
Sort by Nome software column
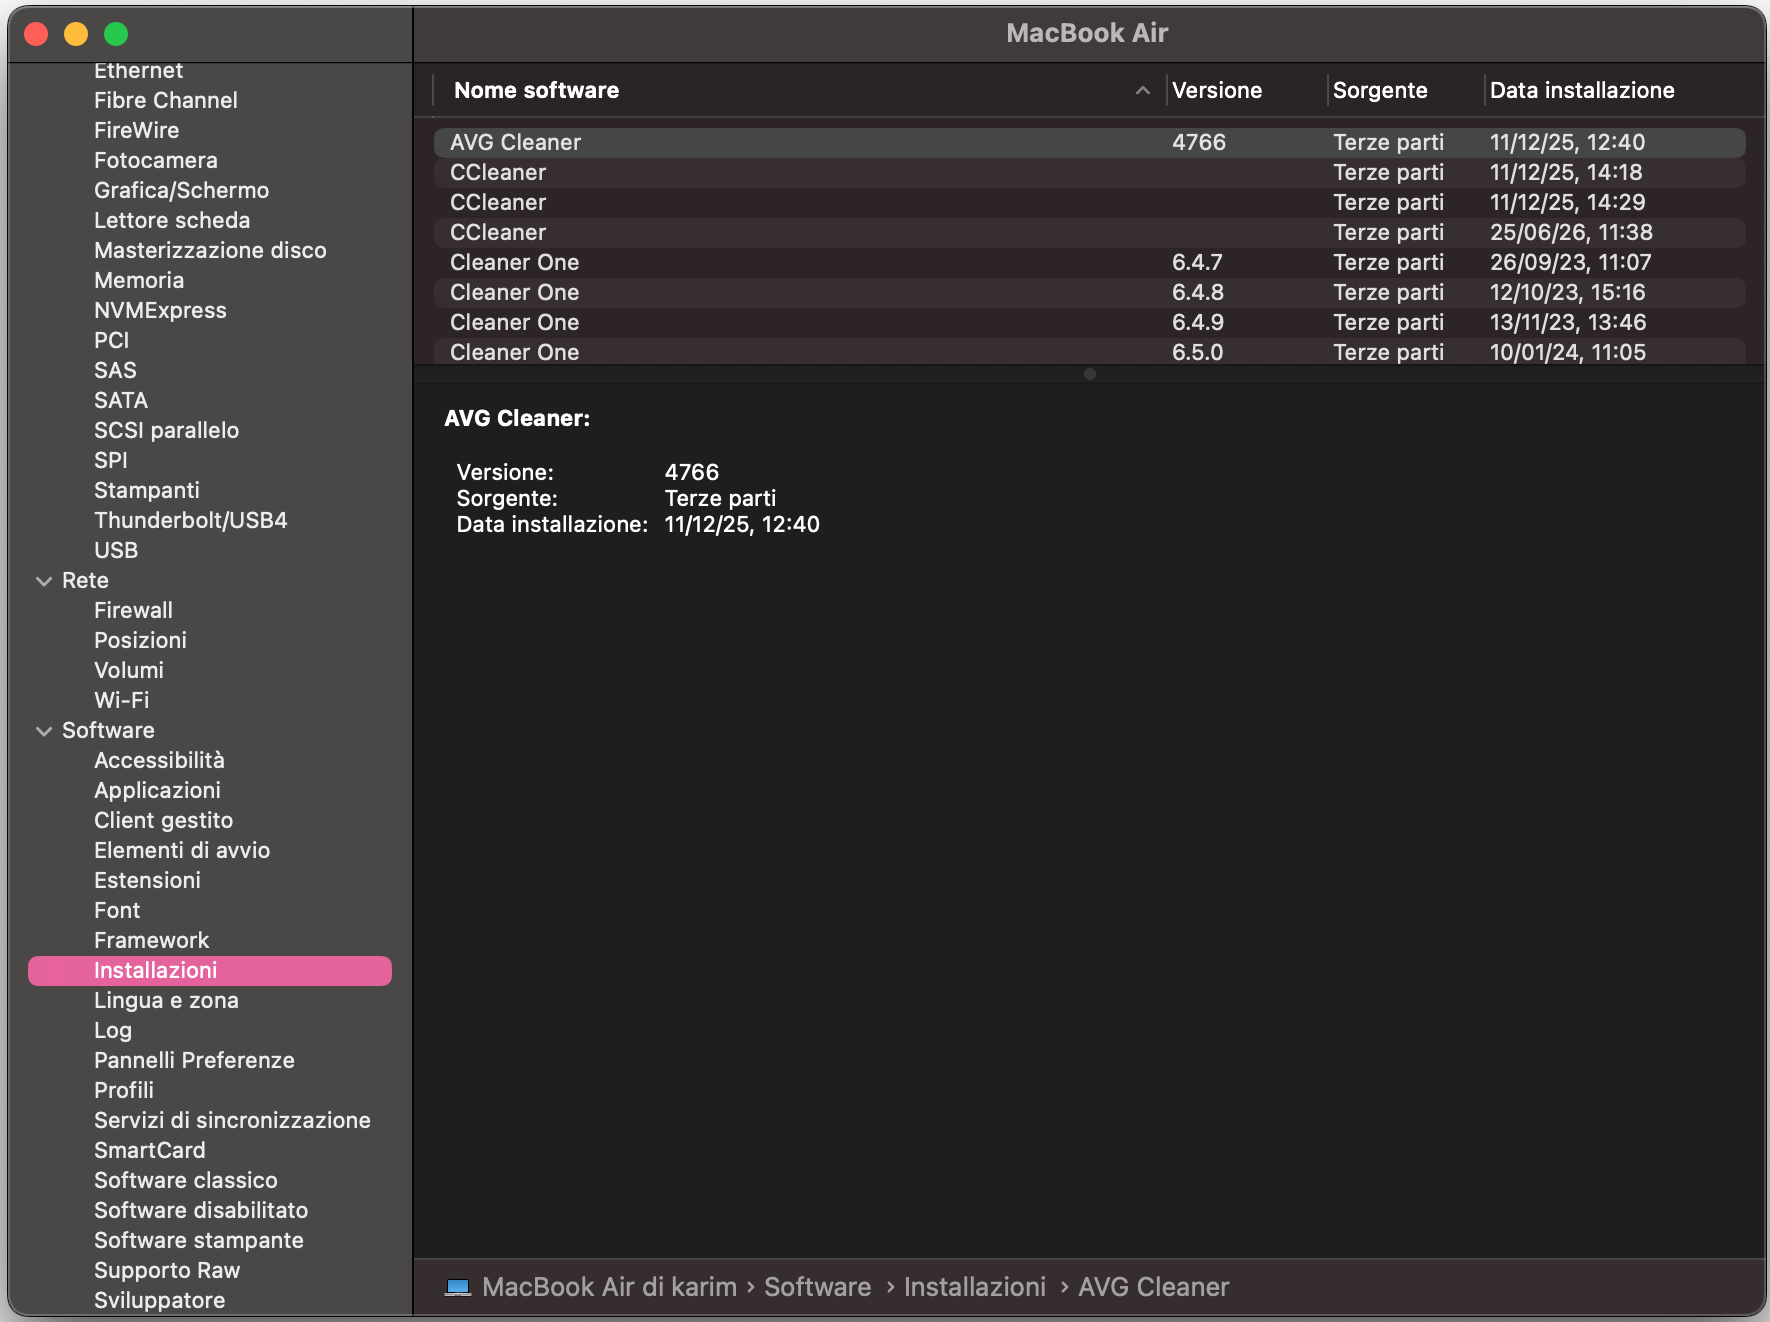tap(537, 90)
